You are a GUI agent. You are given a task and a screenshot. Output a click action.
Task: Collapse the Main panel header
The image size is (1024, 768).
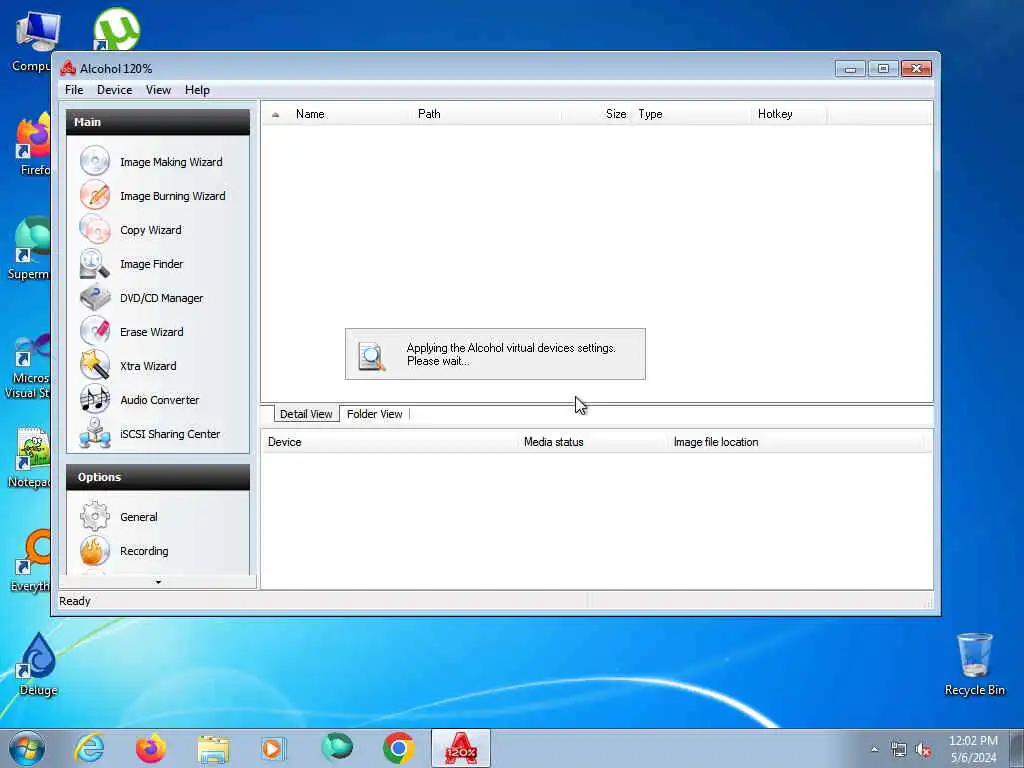point(157,122)
